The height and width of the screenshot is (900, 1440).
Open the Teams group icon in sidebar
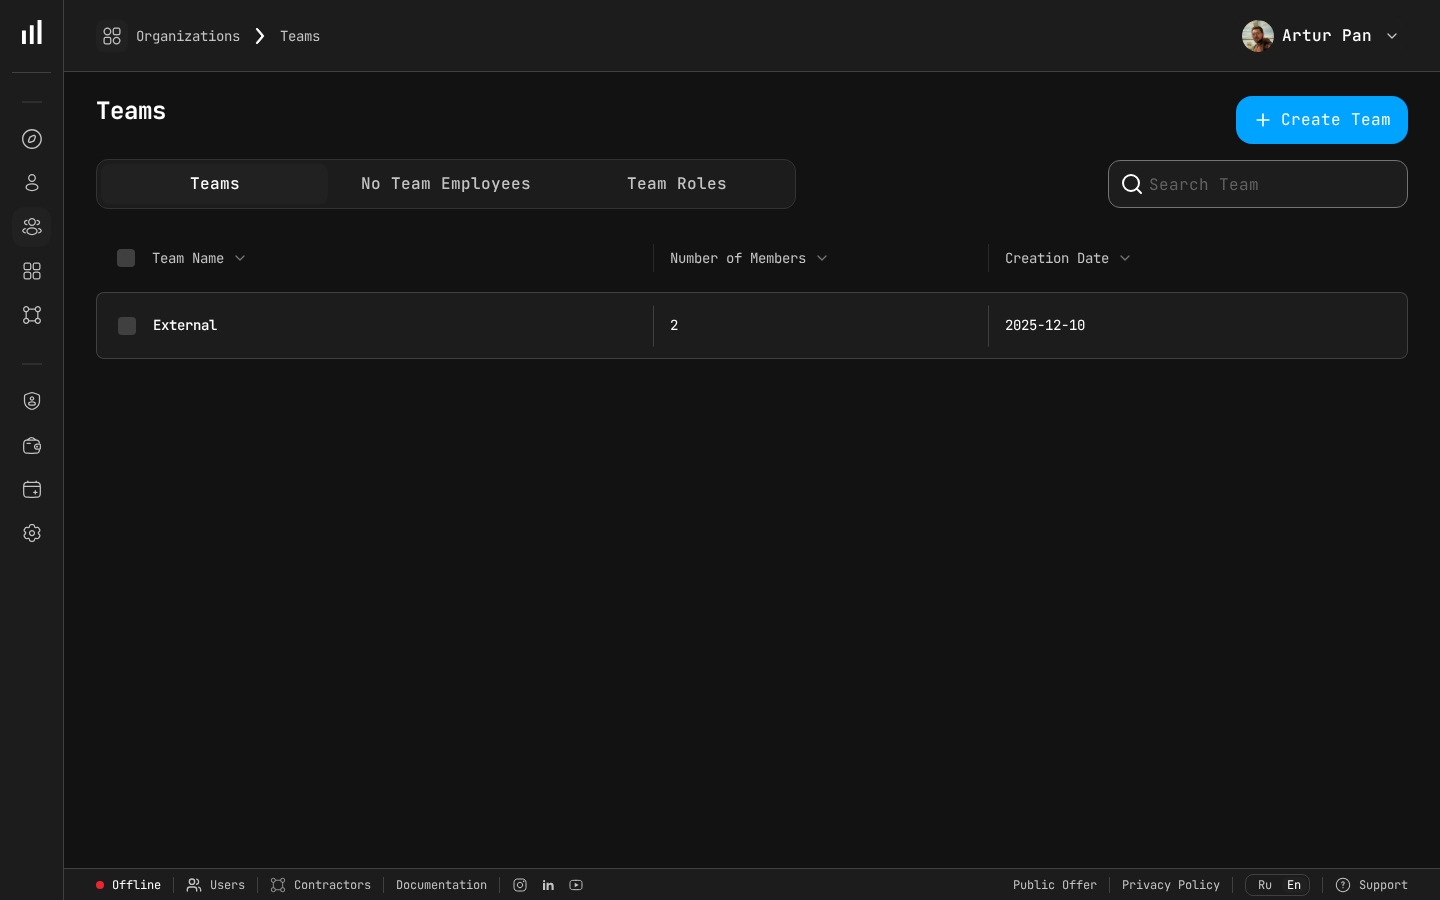[32, 227]
